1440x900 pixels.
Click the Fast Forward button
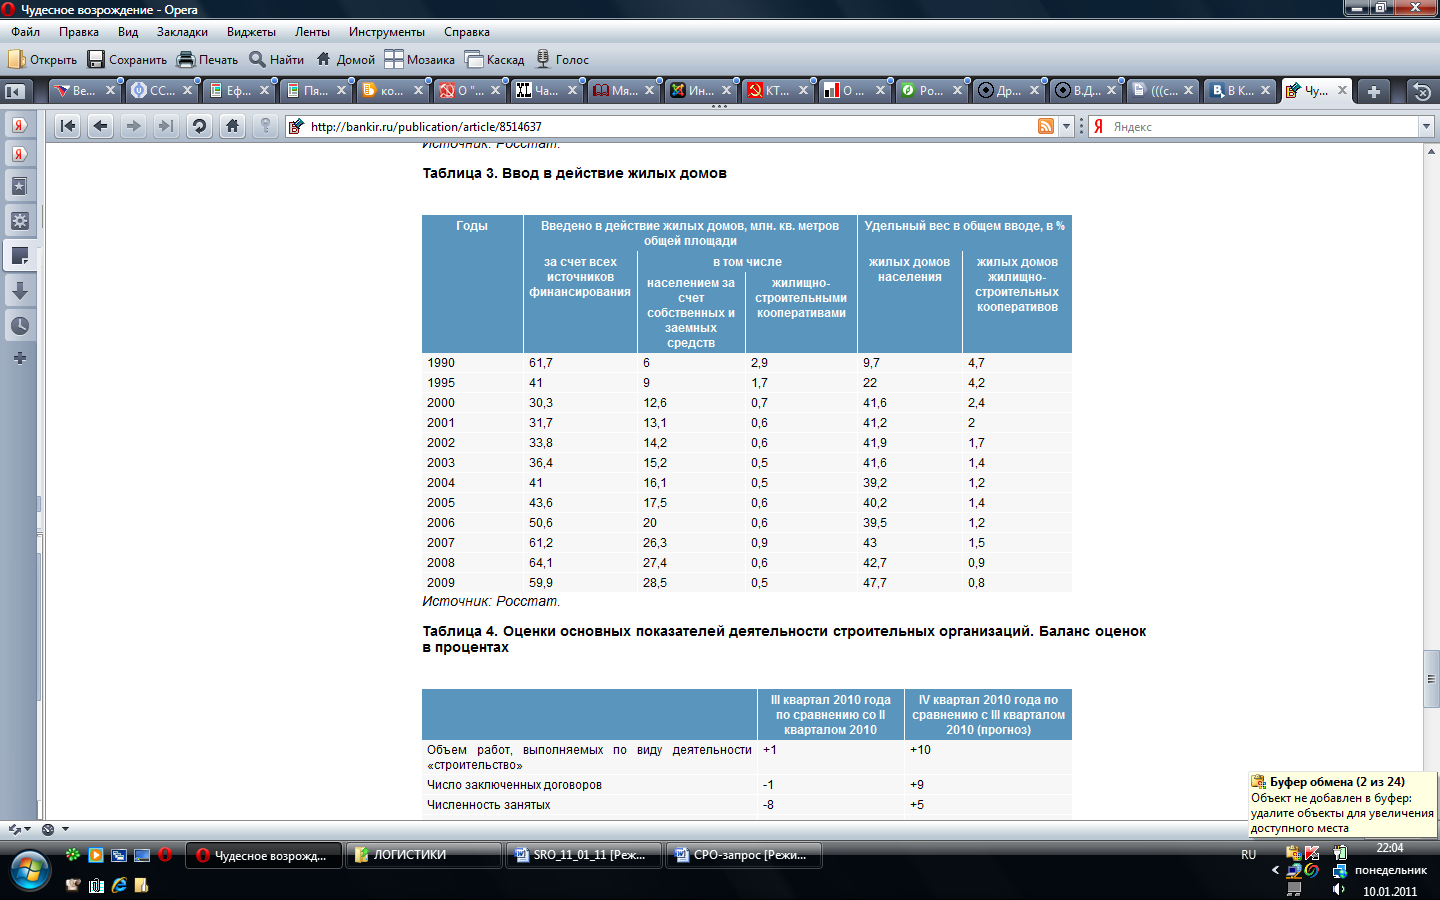pyautogui.click(x=166, y=126)
